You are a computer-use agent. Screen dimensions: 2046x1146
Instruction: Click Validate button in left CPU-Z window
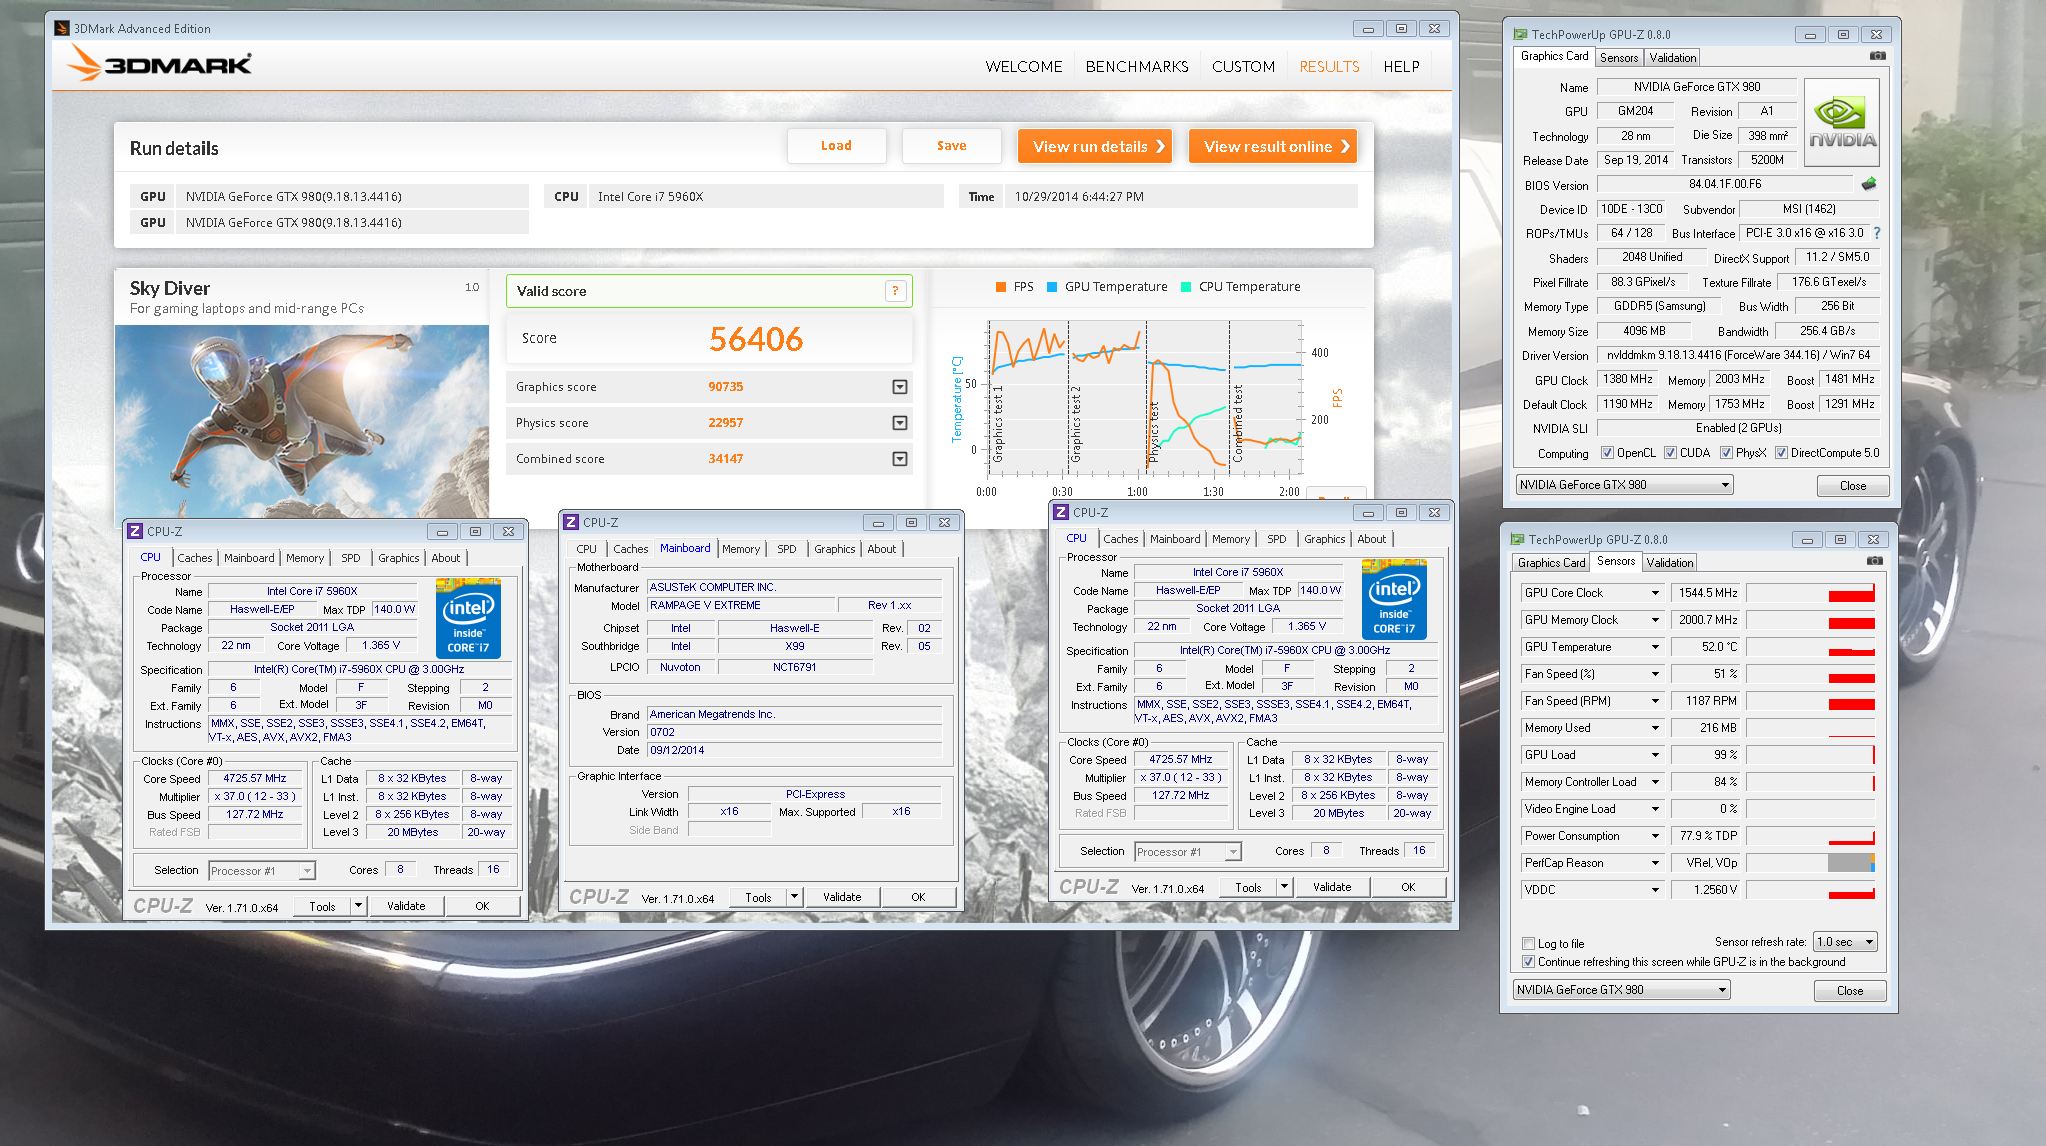click(406, 906)
